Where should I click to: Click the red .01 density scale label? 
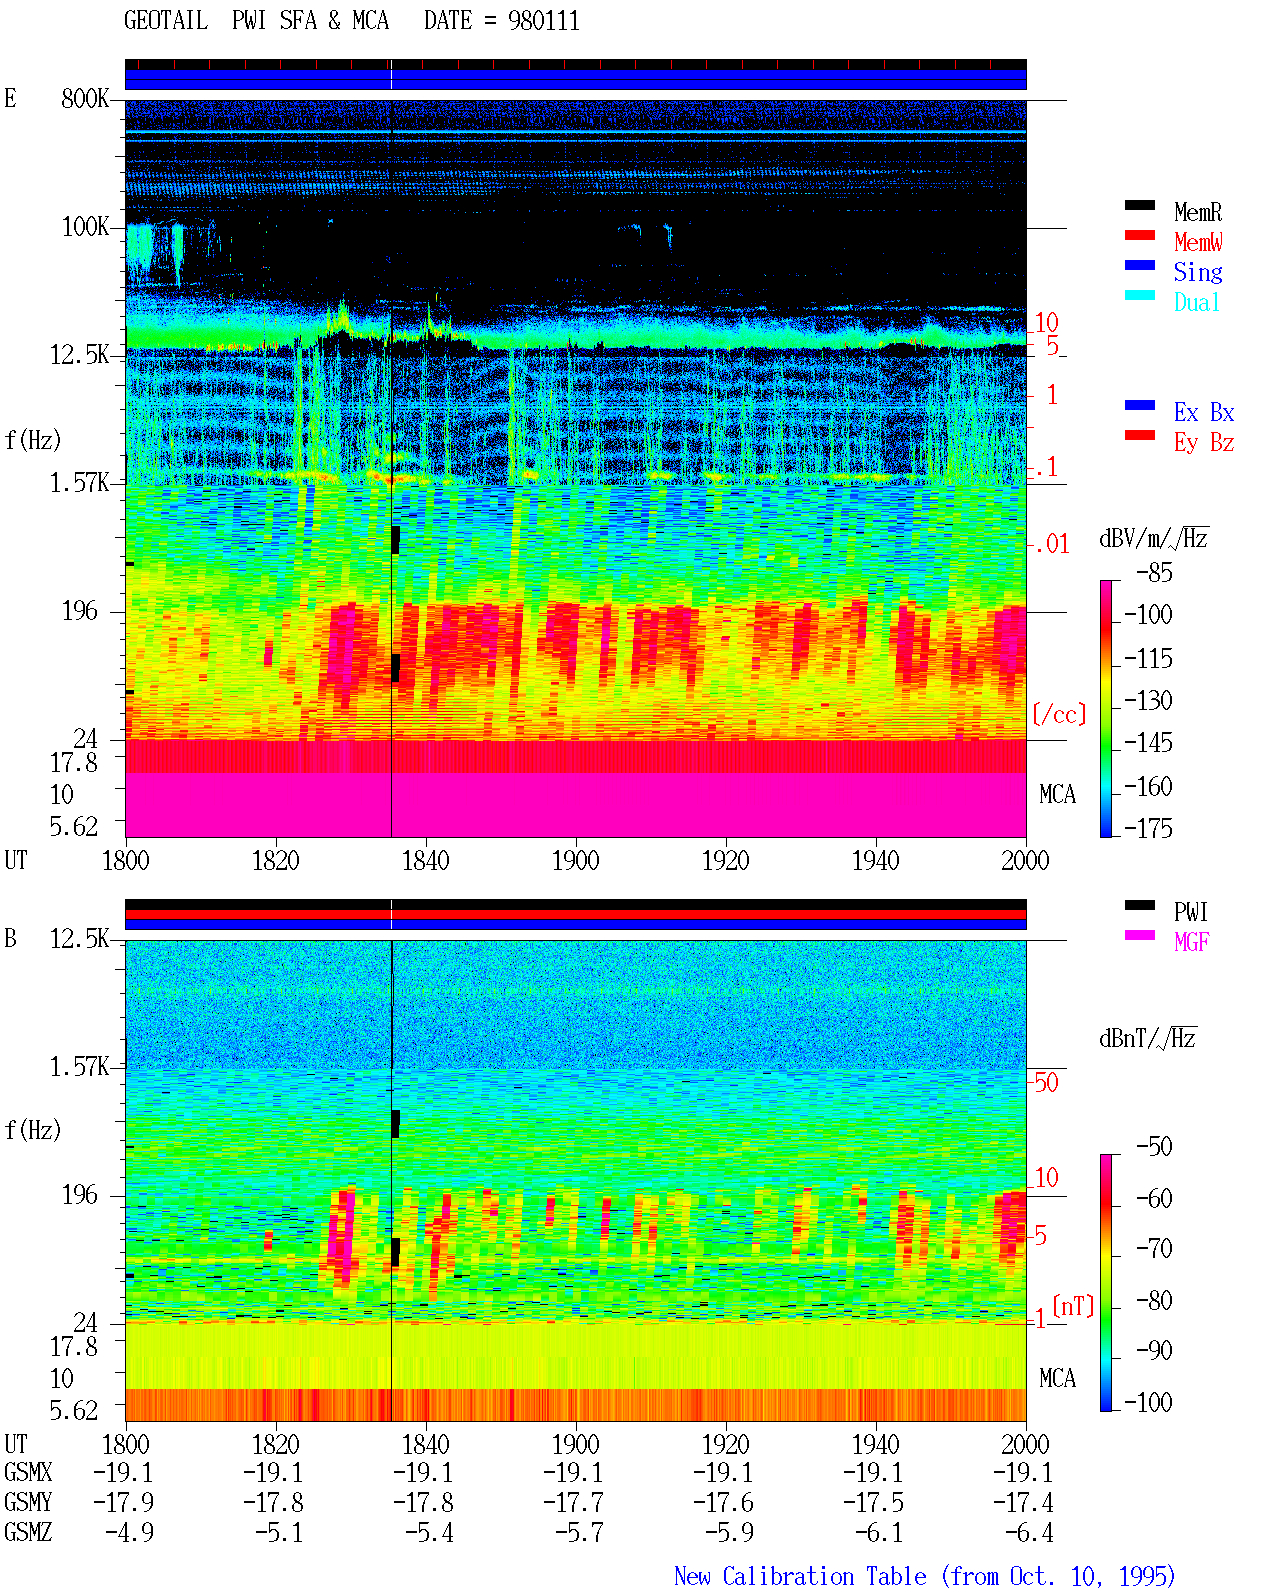(x=1051, y=544)
